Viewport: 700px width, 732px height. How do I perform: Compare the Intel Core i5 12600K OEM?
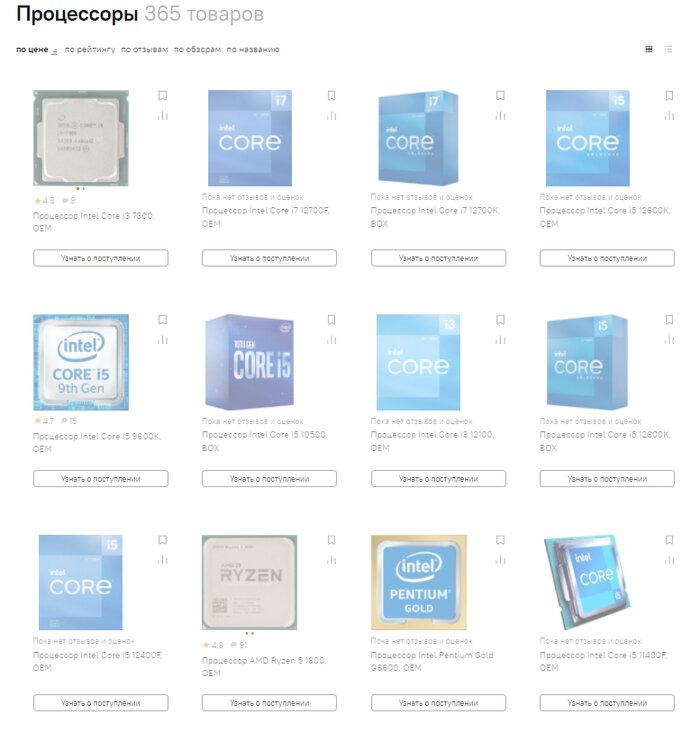(669, 115)
